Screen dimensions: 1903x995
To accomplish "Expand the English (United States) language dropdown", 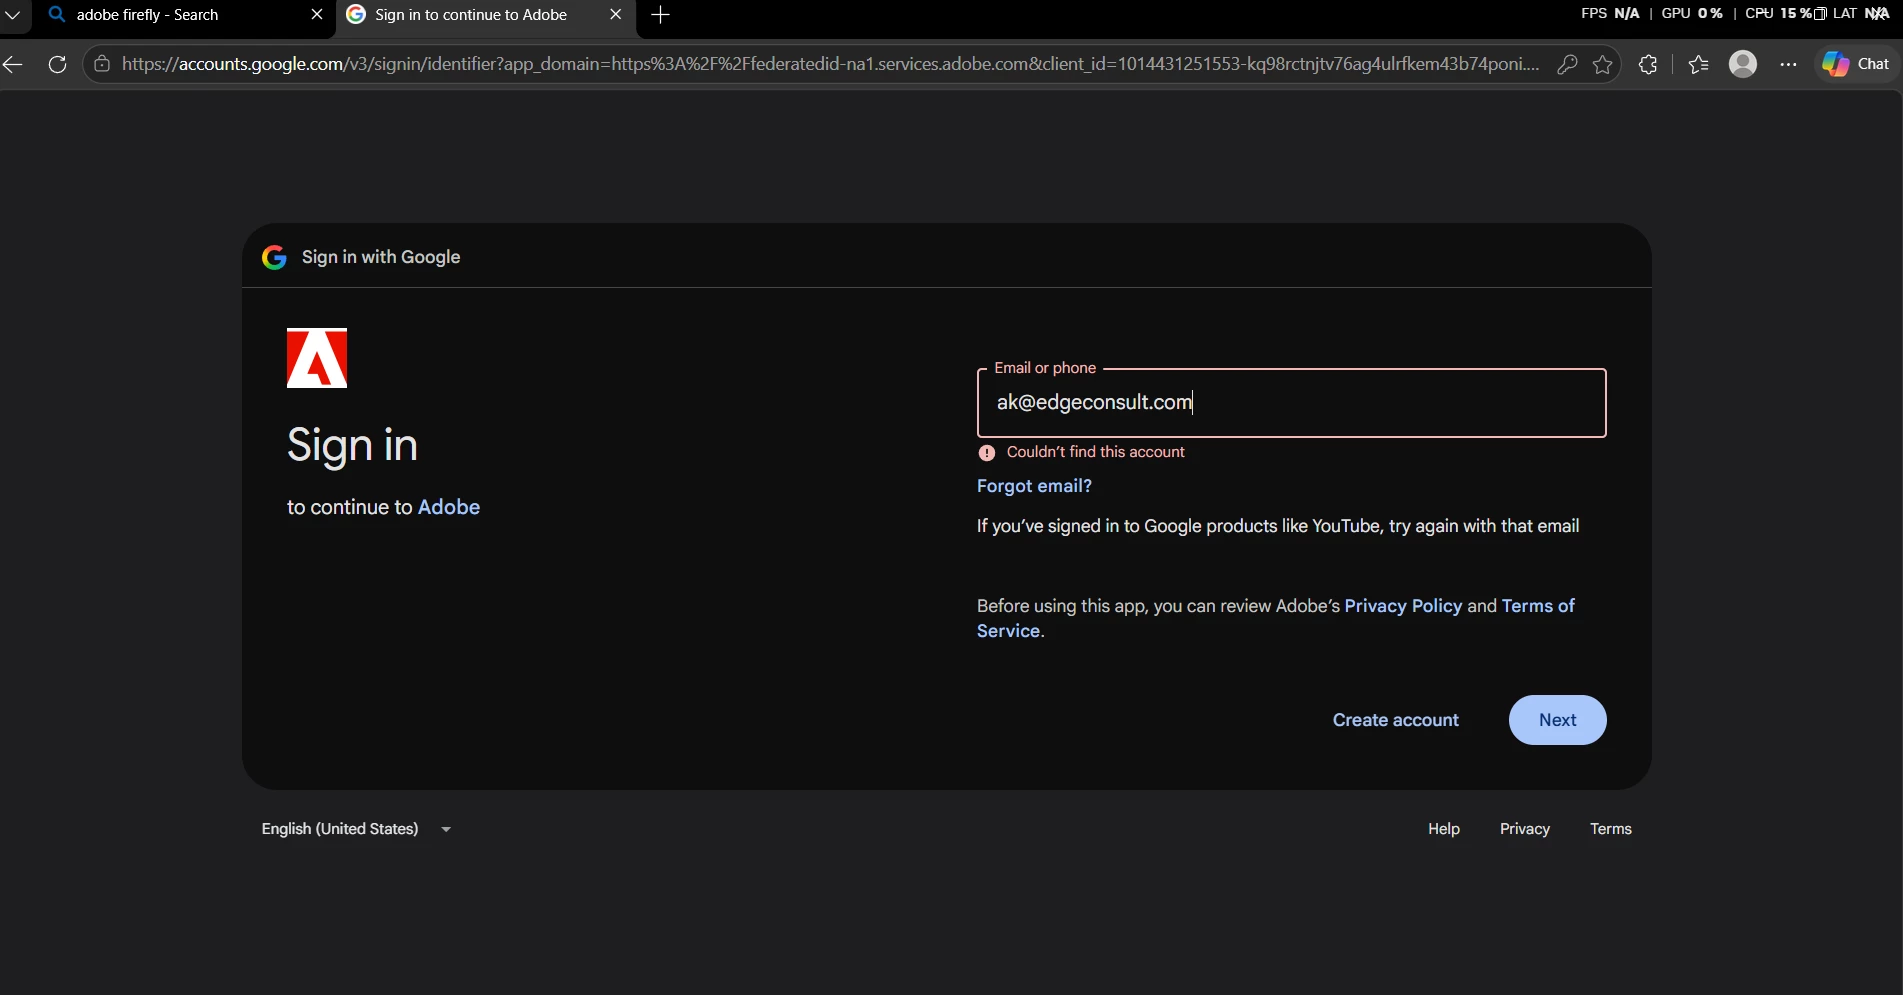I will coord(357,829).
